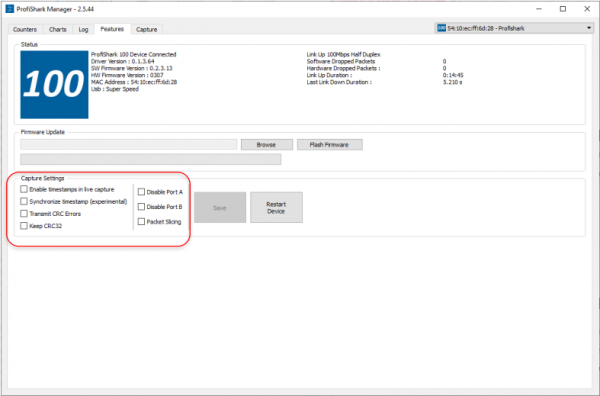
Task: Click the link up duration value 0:14:45
Action: coord(453,75)
